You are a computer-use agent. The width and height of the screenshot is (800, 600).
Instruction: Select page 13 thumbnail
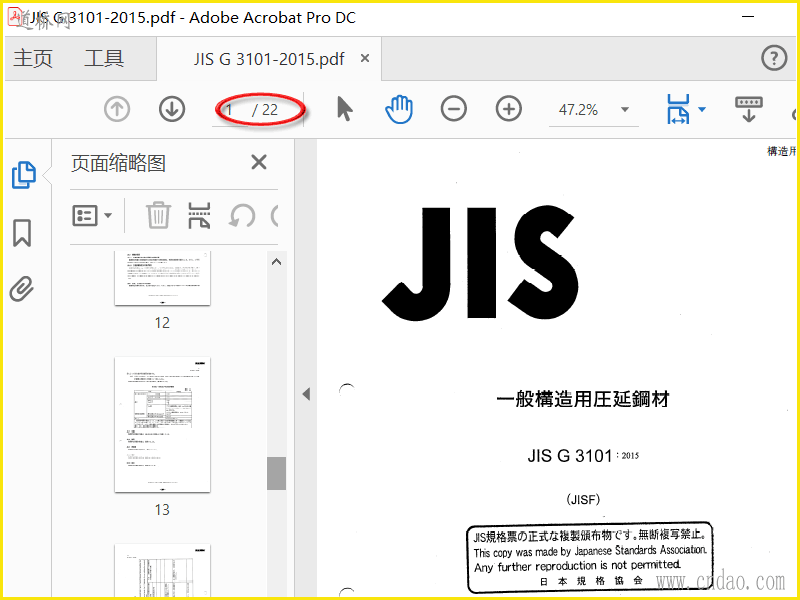tap(162, 424)
